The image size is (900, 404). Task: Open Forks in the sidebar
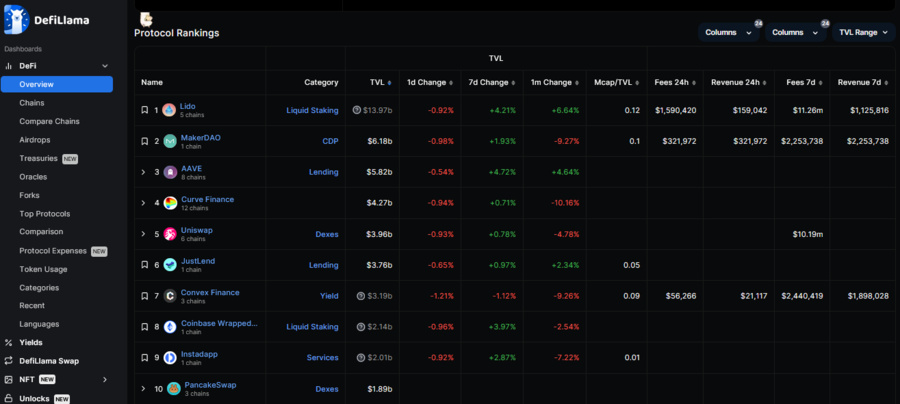[x=29, y=195]
